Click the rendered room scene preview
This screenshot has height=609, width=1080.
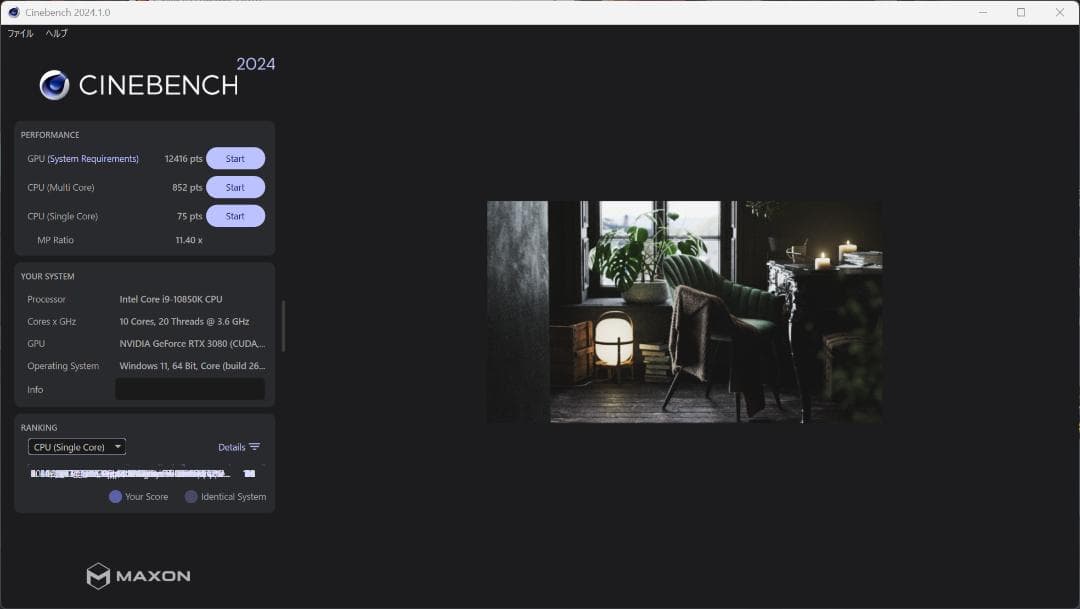(x=685, y=311)
